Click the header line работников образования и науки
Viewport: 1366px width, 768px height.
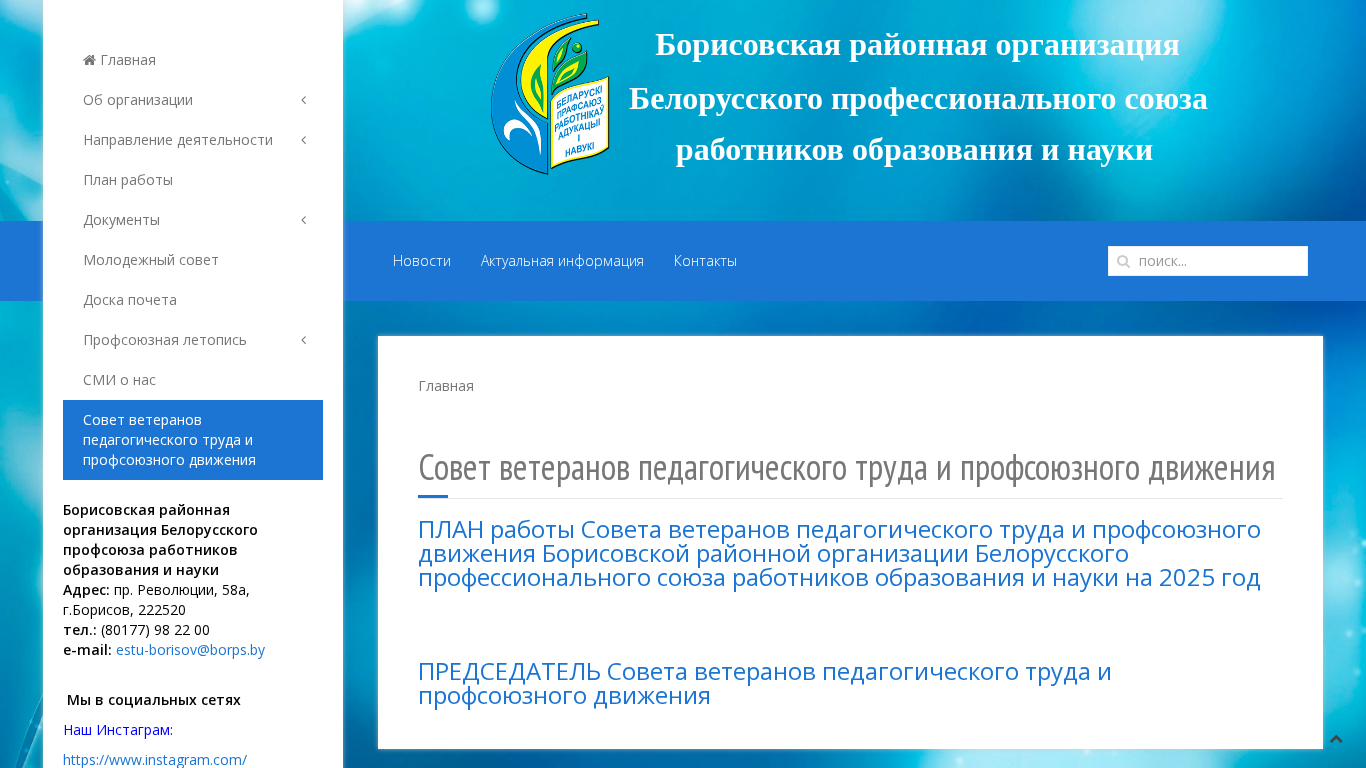[914, 150]
